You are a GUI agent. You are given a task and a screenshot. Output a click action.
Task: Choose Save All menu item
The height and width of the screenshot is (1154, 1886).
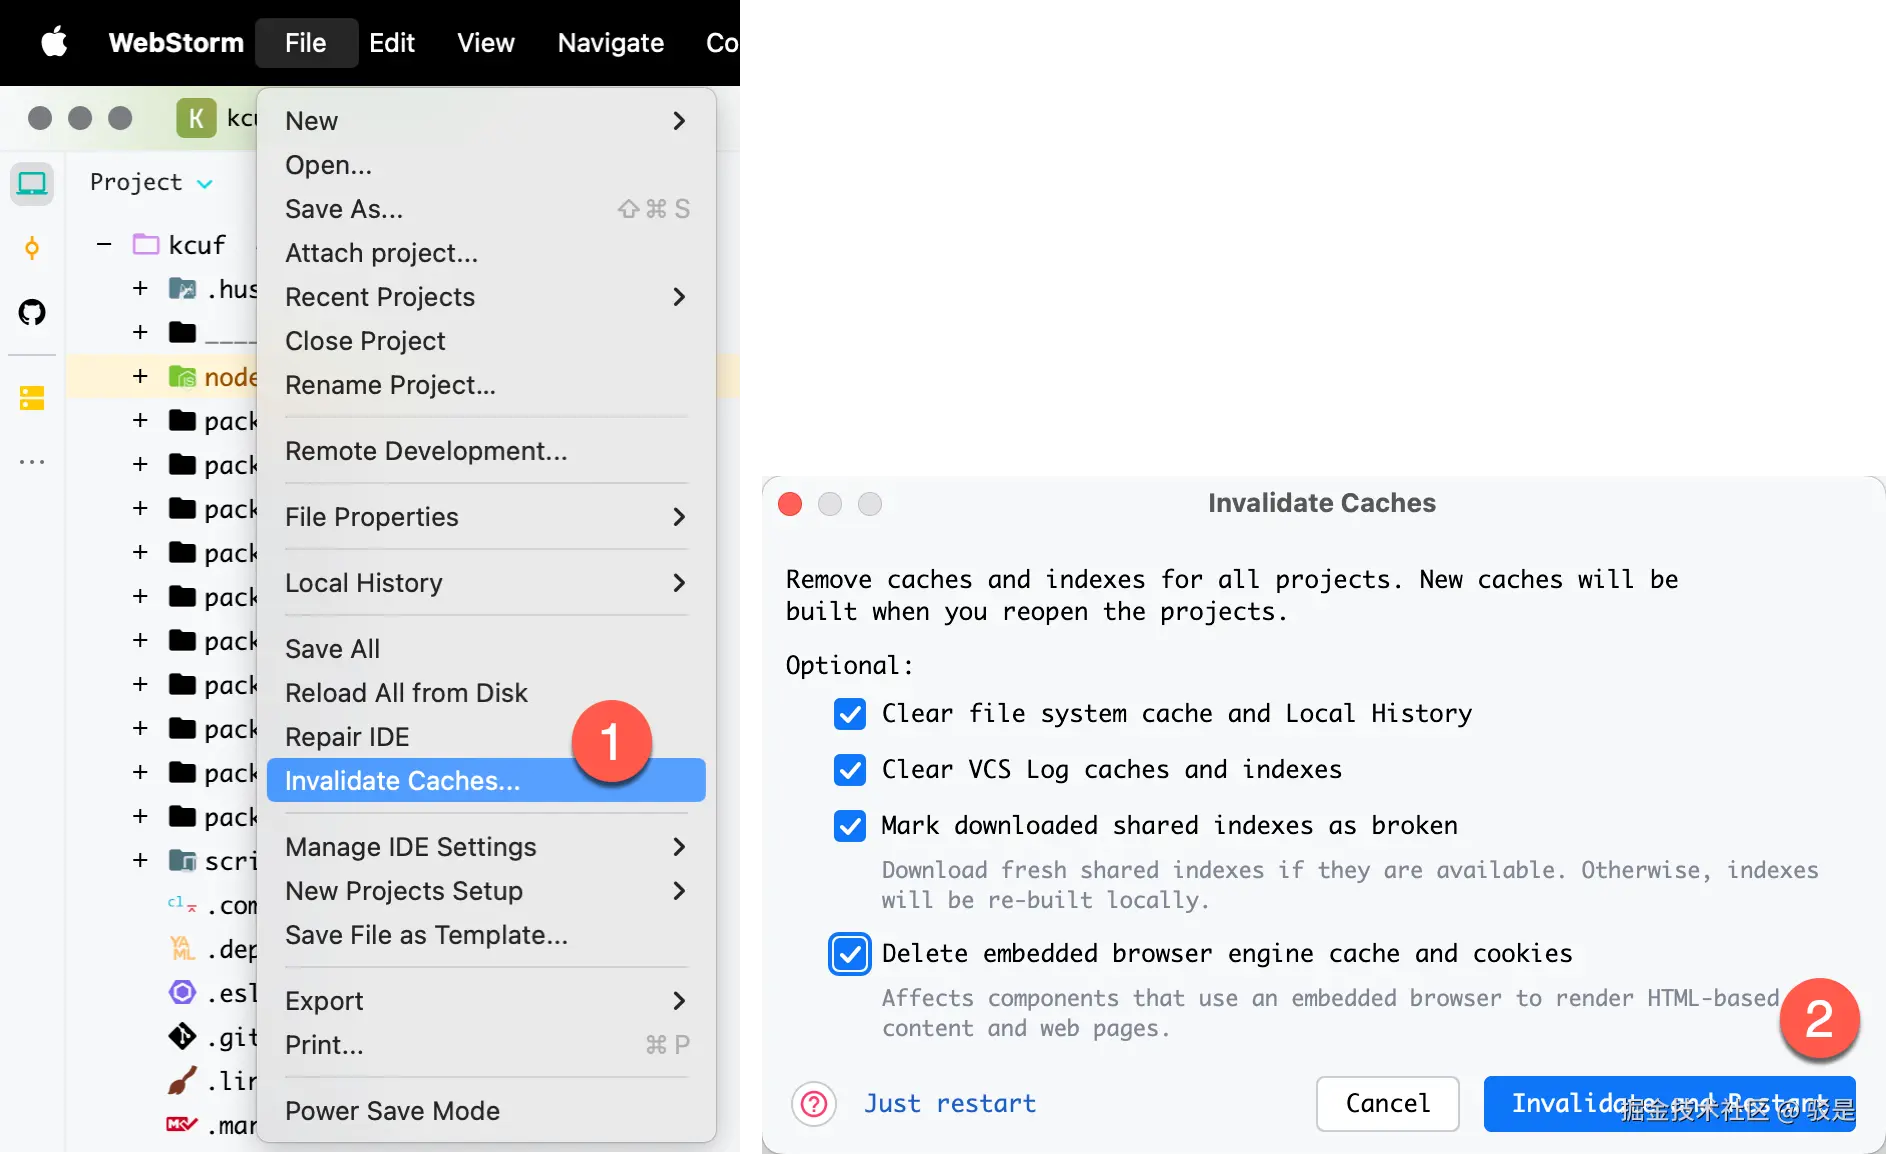coord(486,649)
